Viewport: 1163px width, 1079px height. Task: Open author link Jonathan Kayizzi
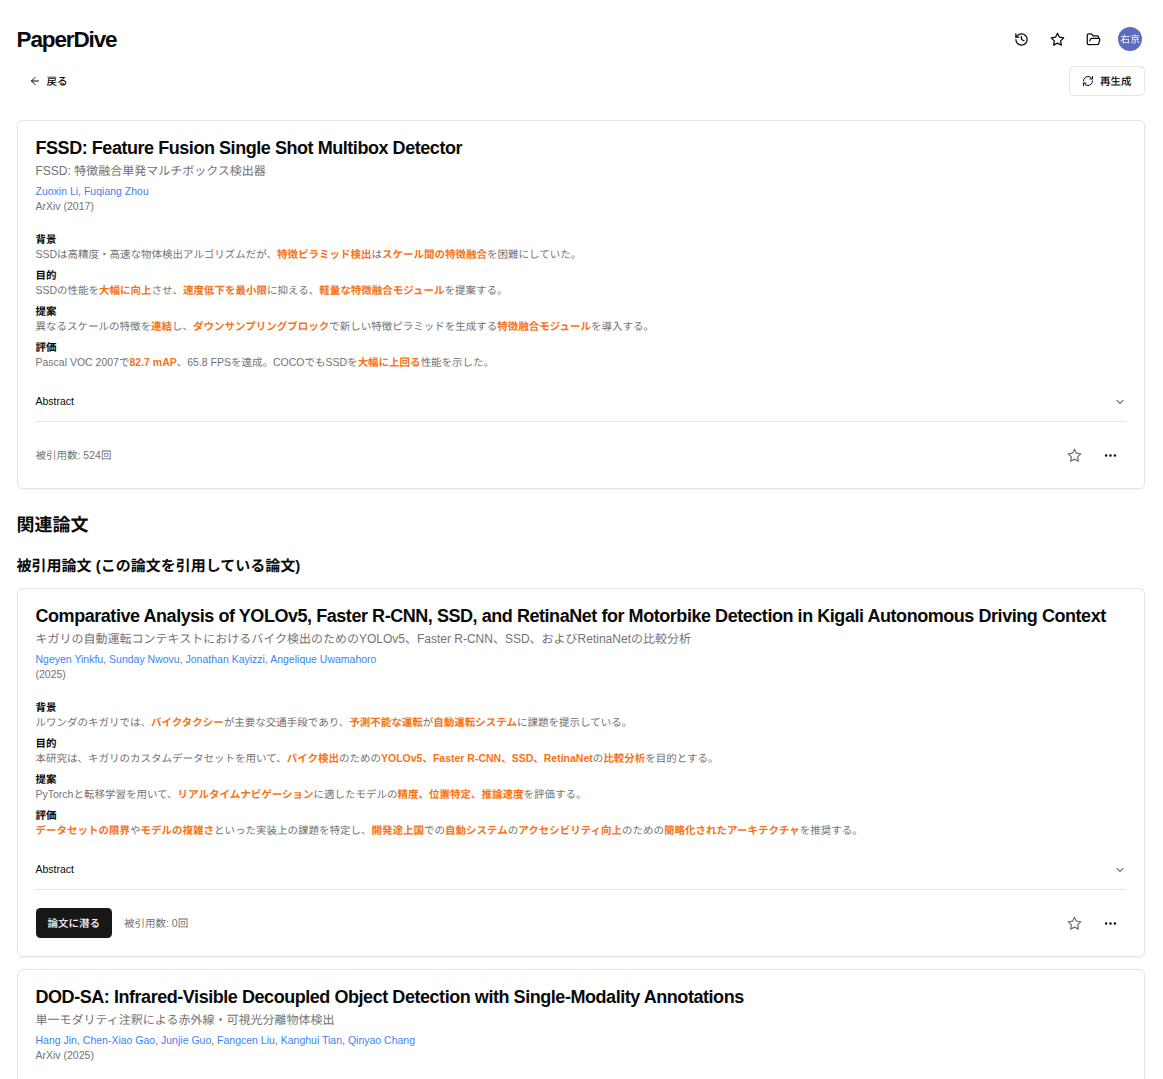(x=225, y=659)
